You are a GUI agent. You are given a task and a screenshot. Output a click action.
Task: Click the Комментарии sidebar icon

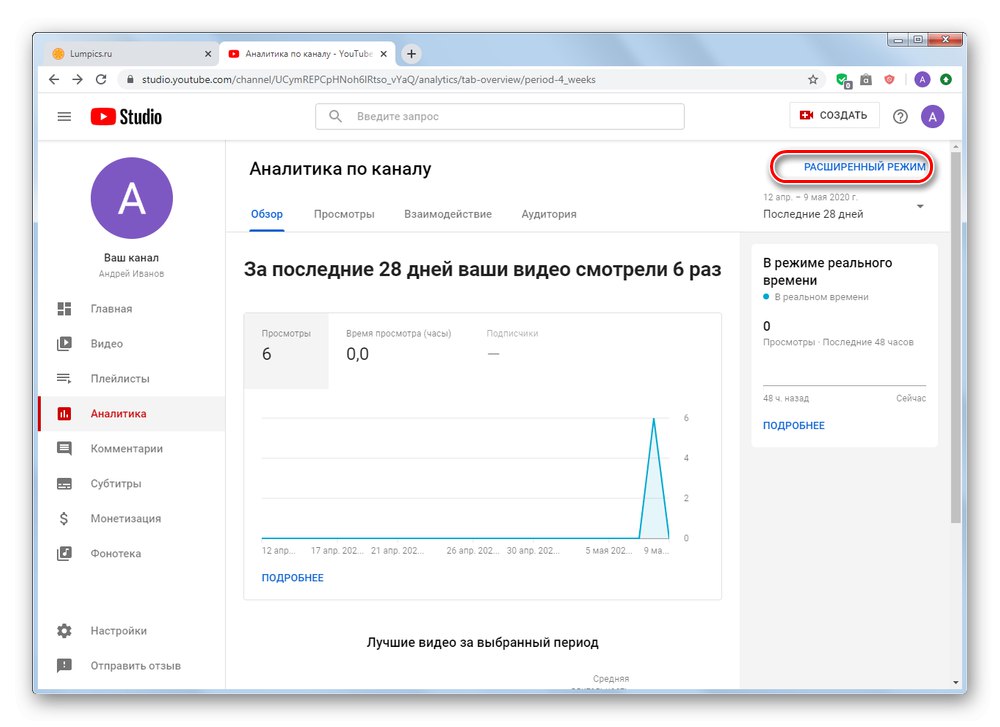point(64,448)
